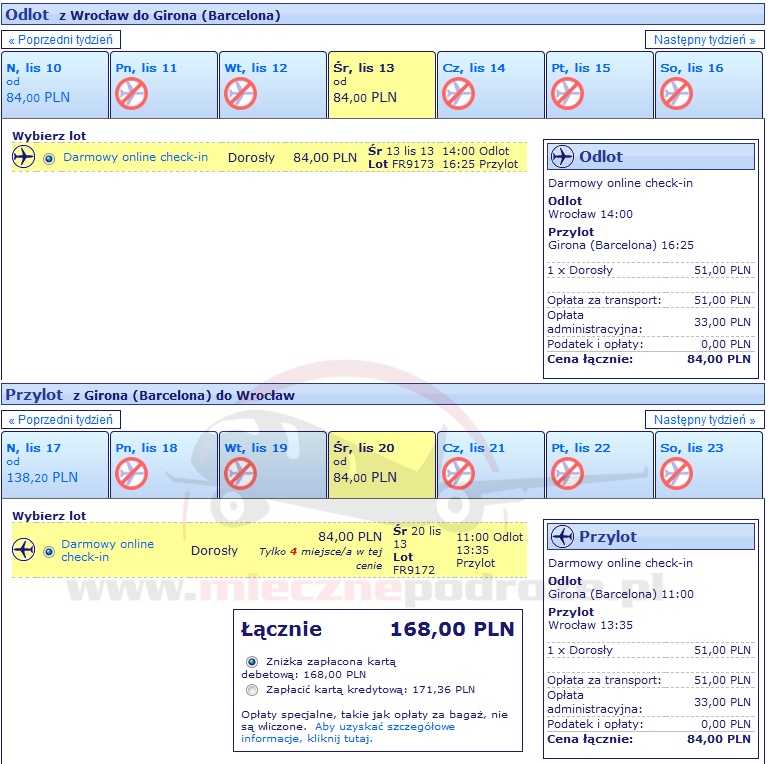Go to next week for return flights
768x764 pixels.
(704, 420)
